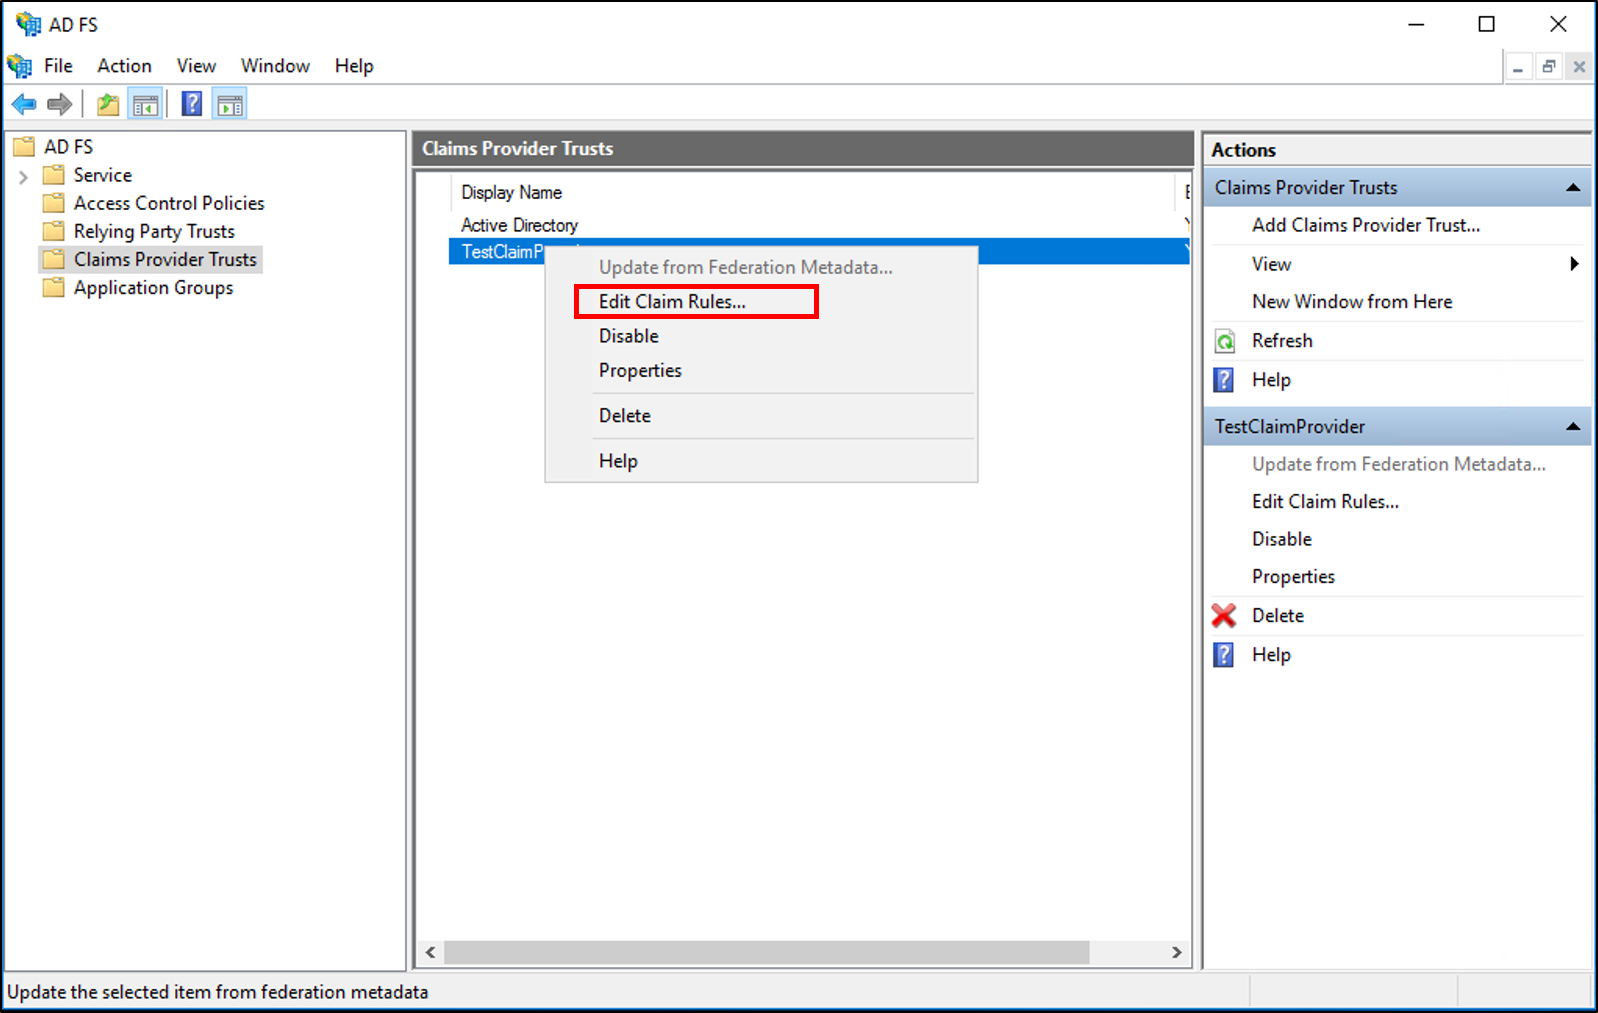Viewport: 1598px width, 1013px height.
Task: Select AD FS root tree node
Action: [68, 147]
